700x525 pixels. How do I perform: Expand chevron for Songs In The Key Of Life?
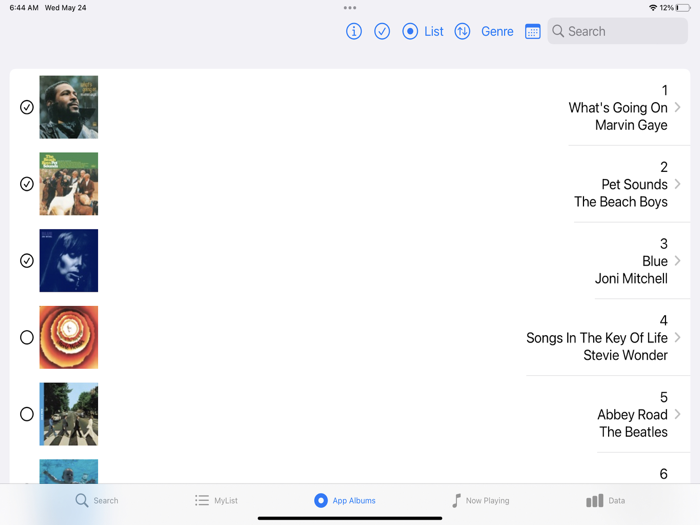[678, 338]
